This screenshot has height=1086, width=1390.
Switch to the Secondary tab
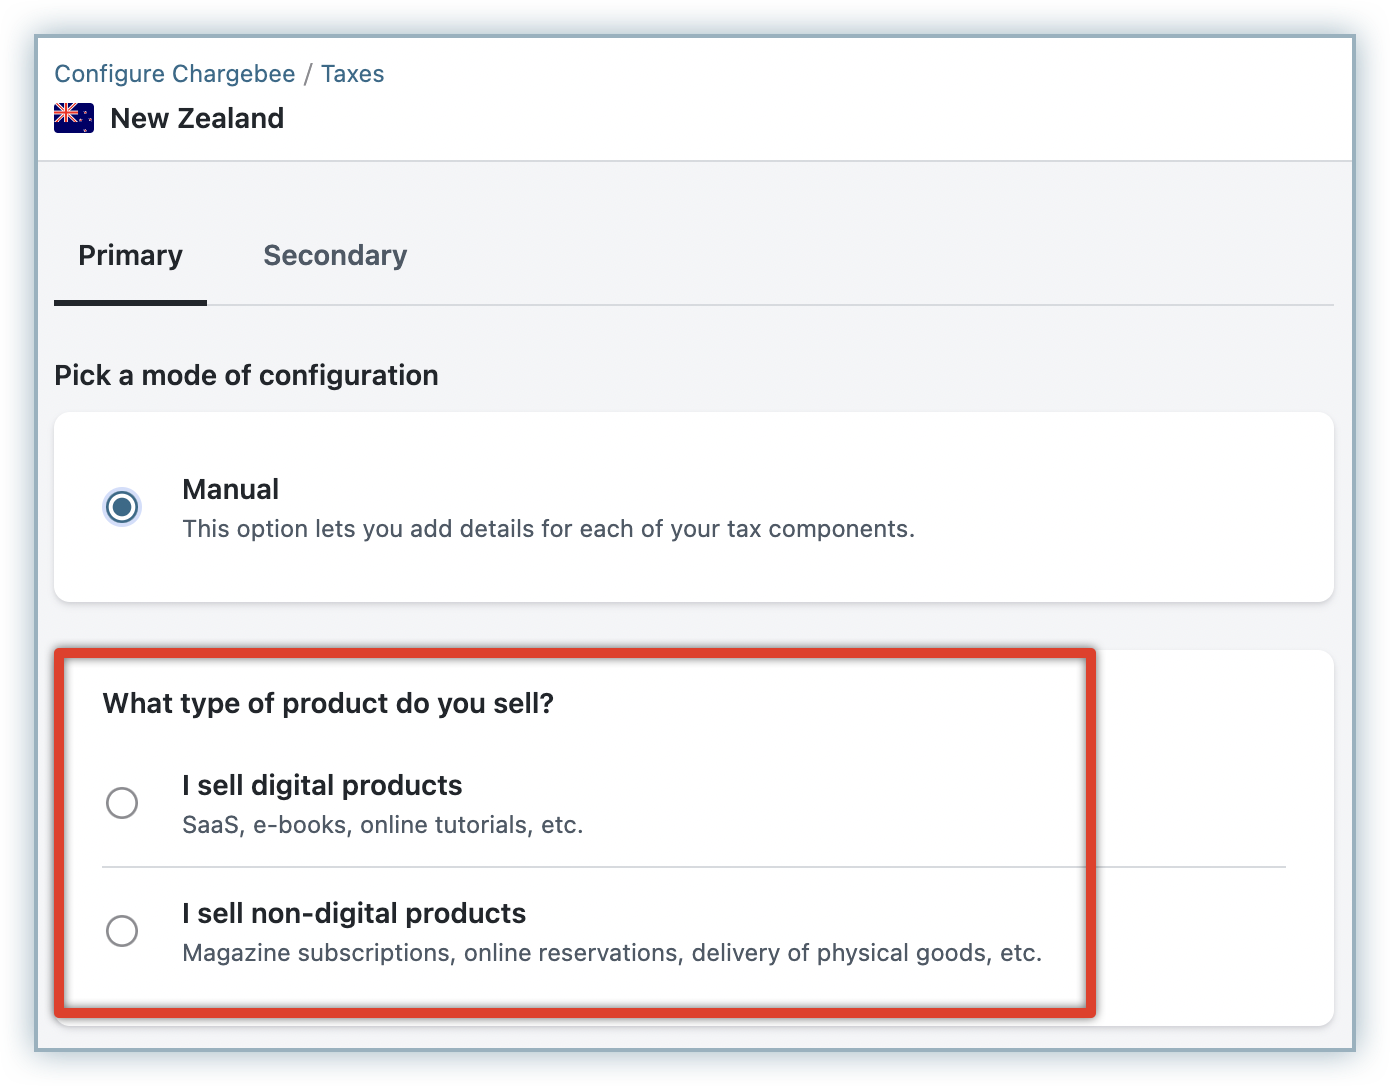click(x=335, y=256)
